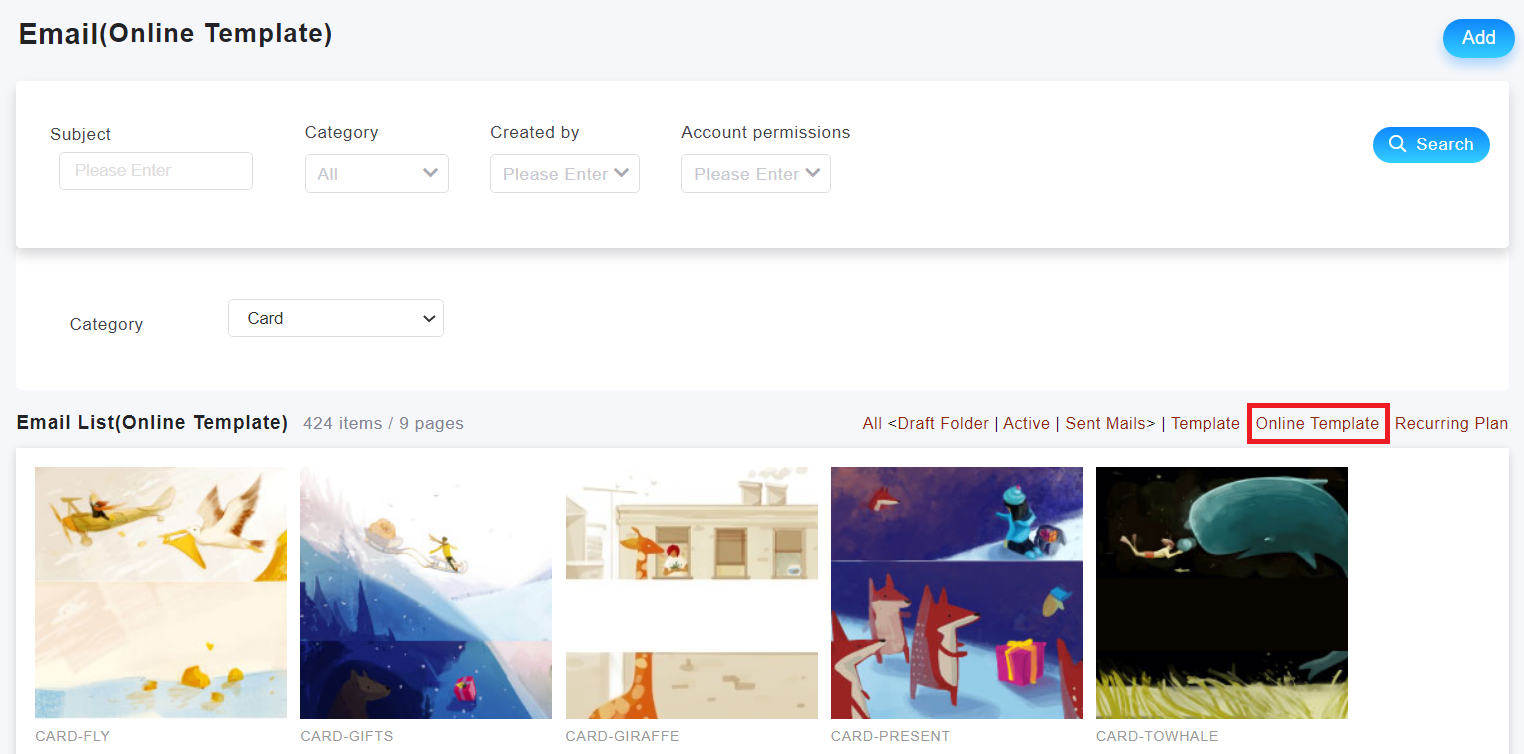Click the CARD-GIFTS caption text

pos(347,736)
